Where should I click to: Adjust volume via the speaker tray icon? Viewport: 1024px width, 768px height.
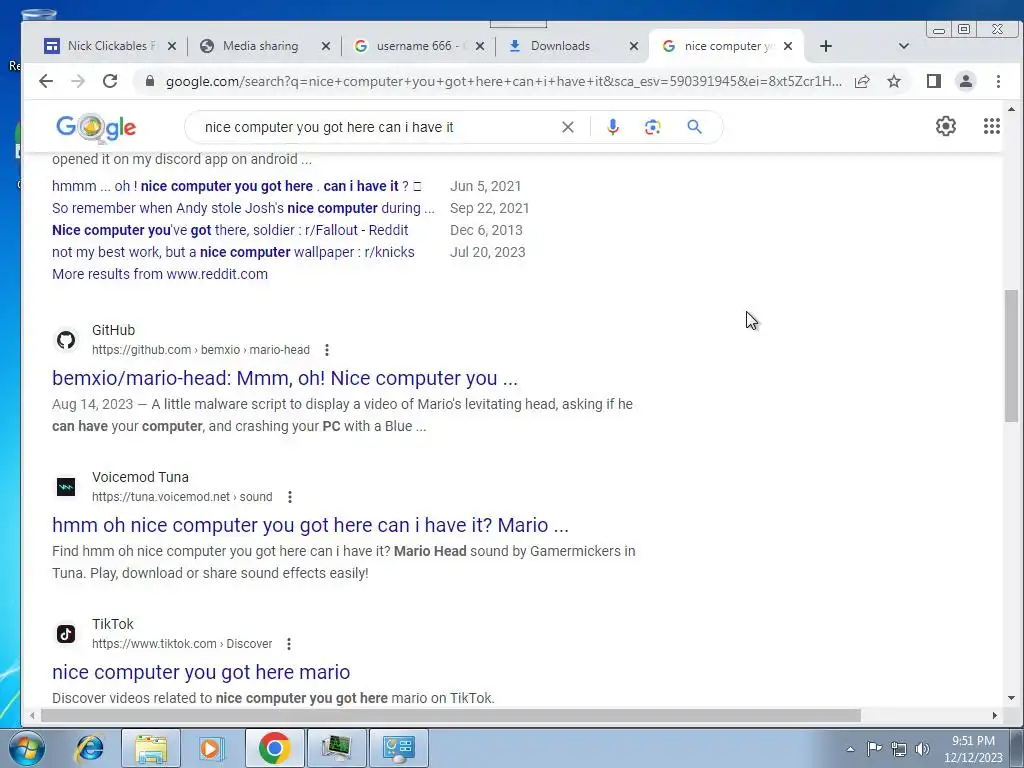(922, 749)
